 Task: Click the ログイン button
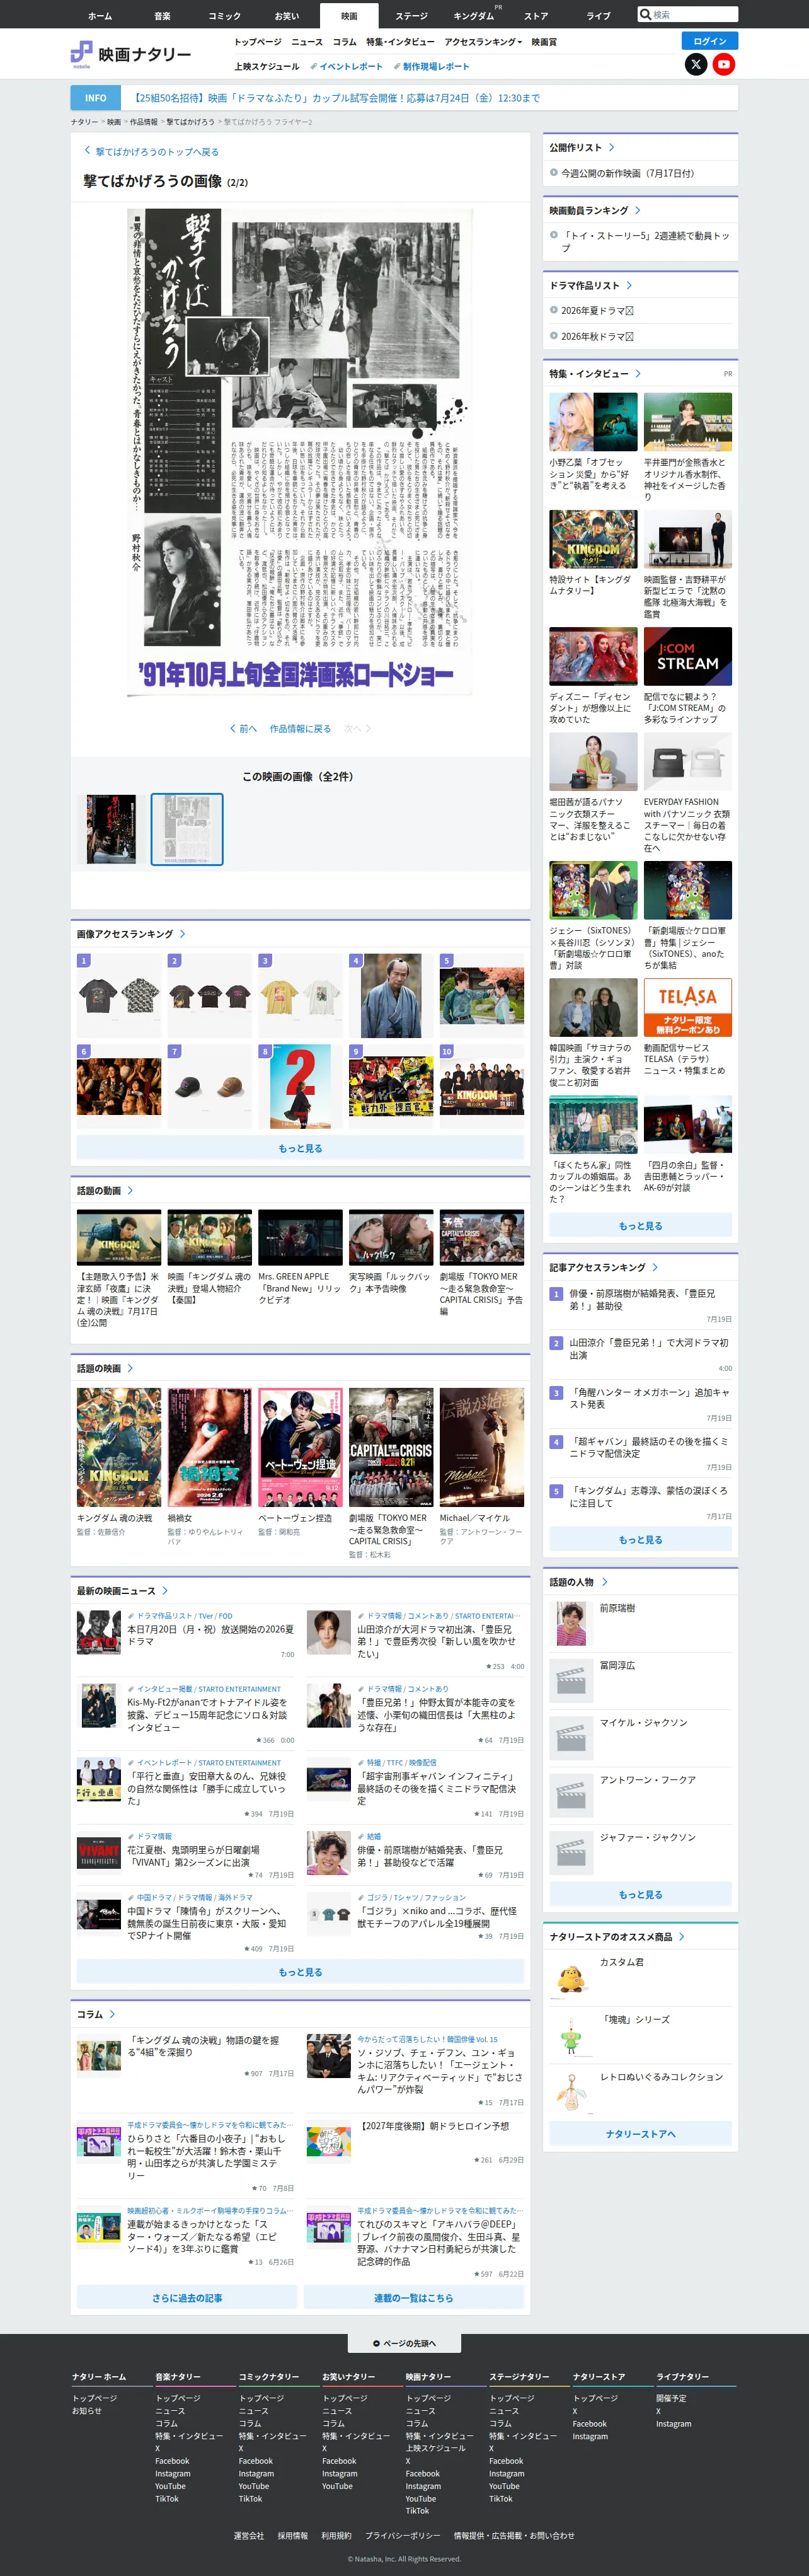coord(710,41)
